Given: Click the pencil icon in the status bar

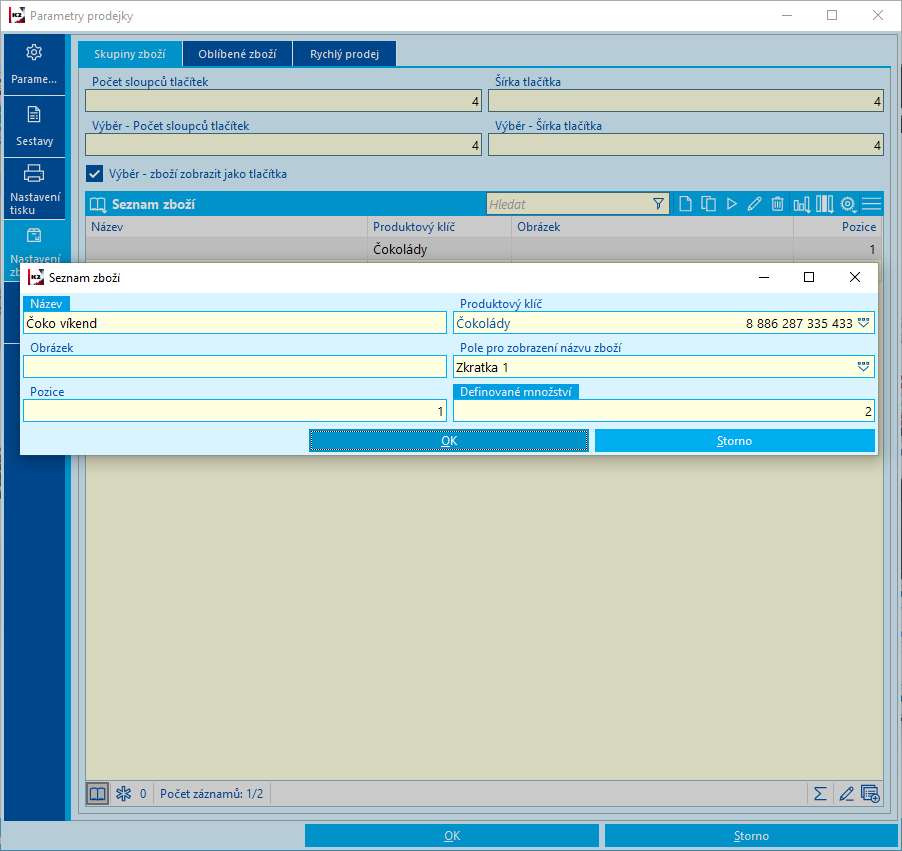Looking at the screenshot, I should pyautogui.click(x=846, y=794).
